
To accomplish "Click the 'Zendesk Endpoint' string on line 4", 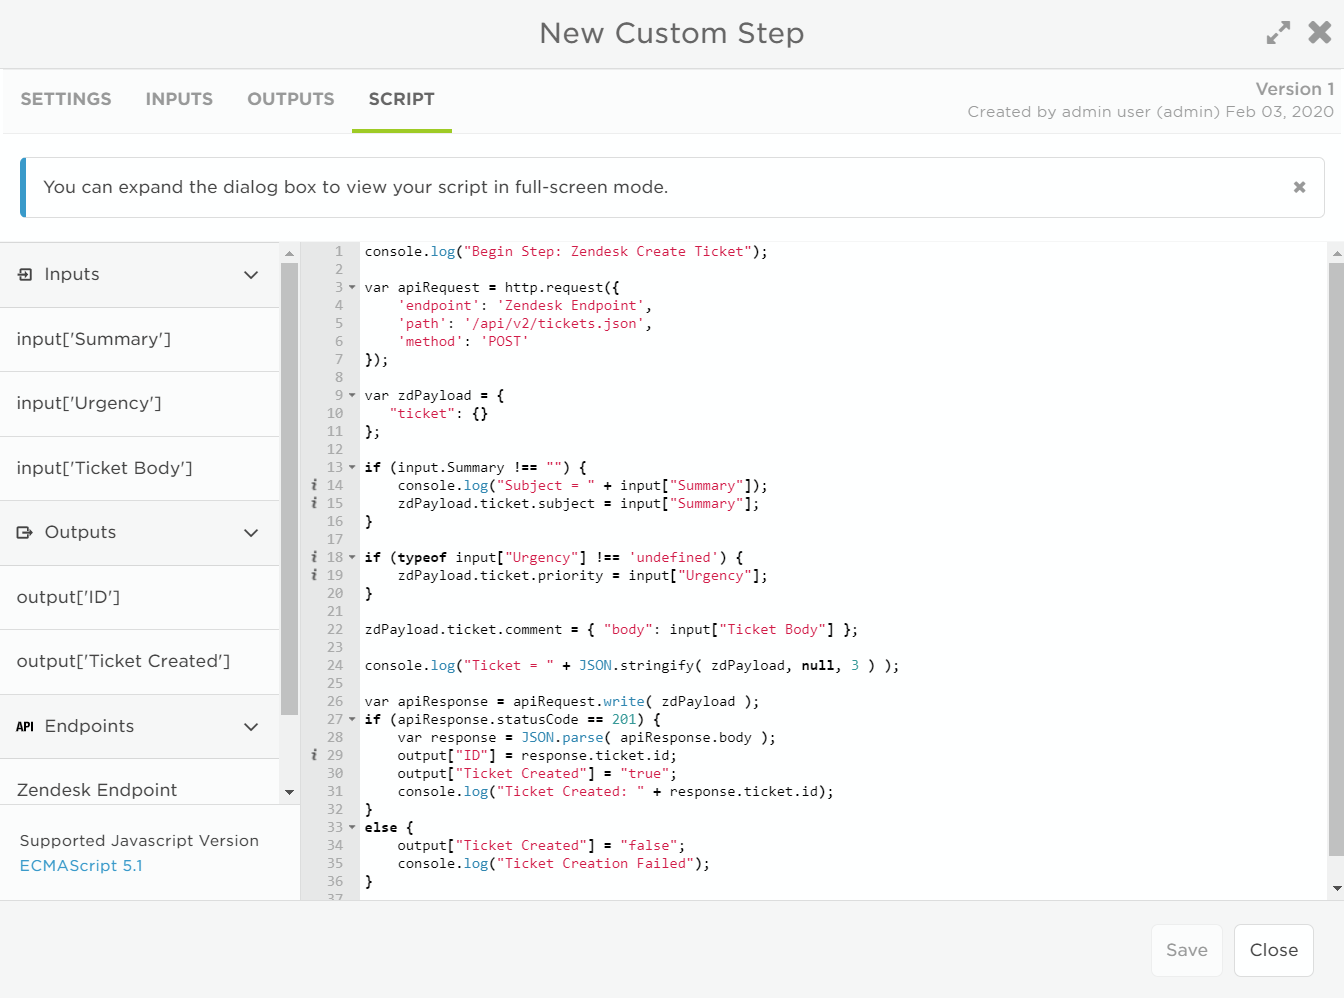I will point(571,306).
